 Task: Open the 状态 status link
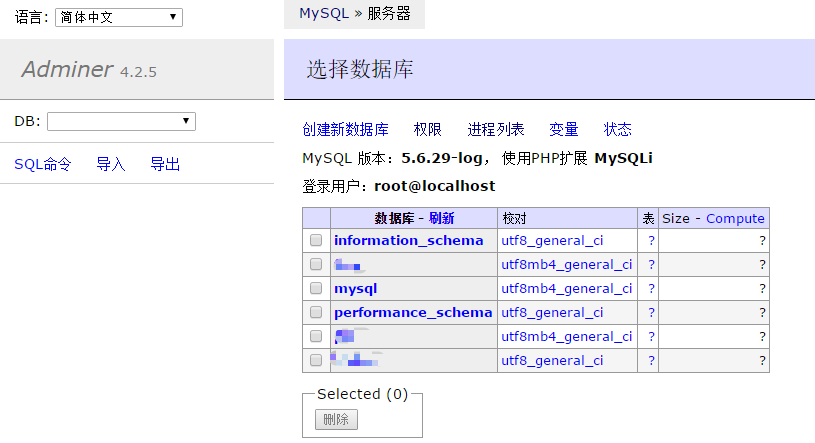click(617, 129)
